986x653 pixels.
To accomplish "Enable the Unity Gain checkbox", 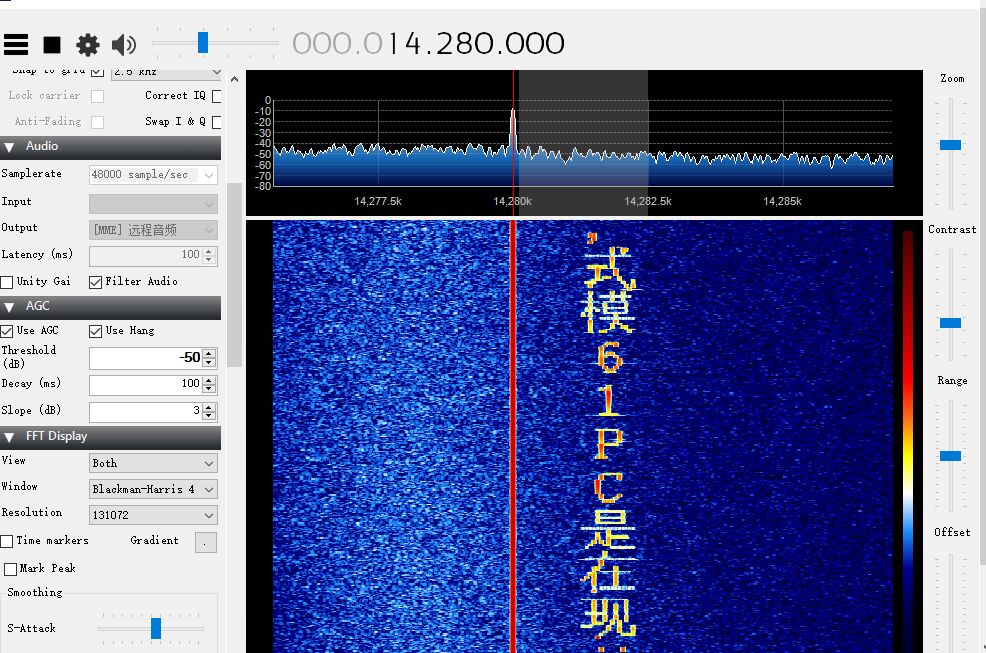I will coord(7,282).
